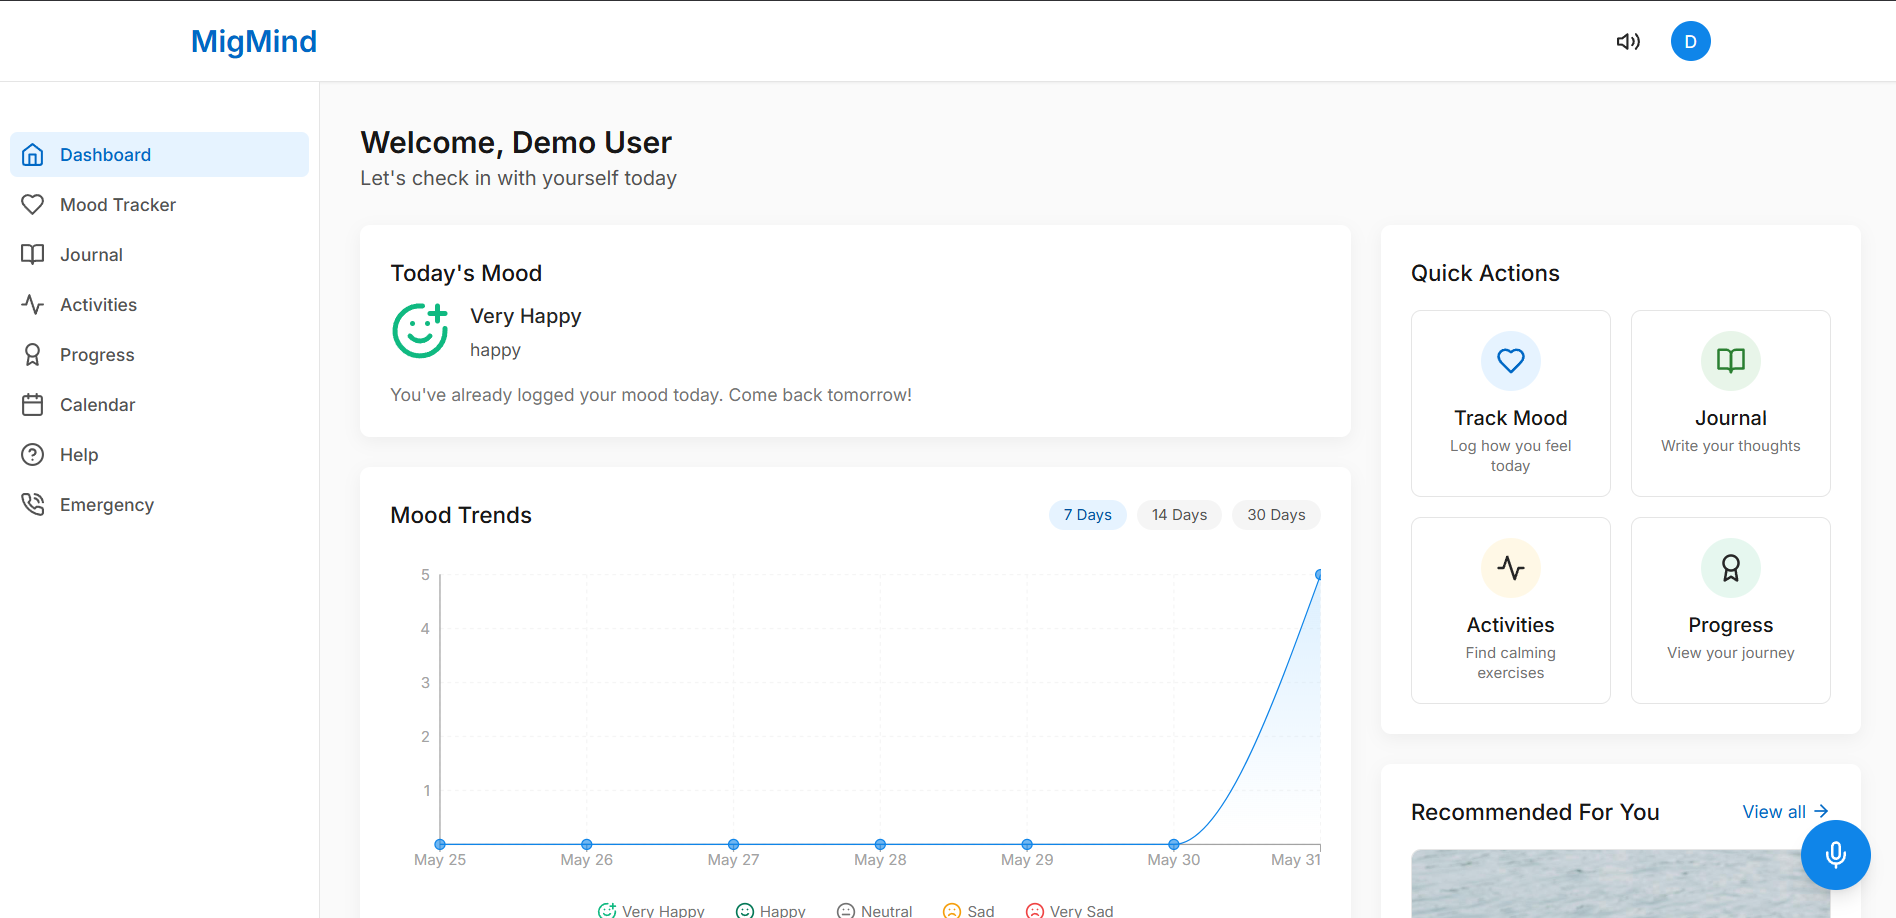Click the May 28 axis label
Screen dimensions: 1896x918
point(880,860)
